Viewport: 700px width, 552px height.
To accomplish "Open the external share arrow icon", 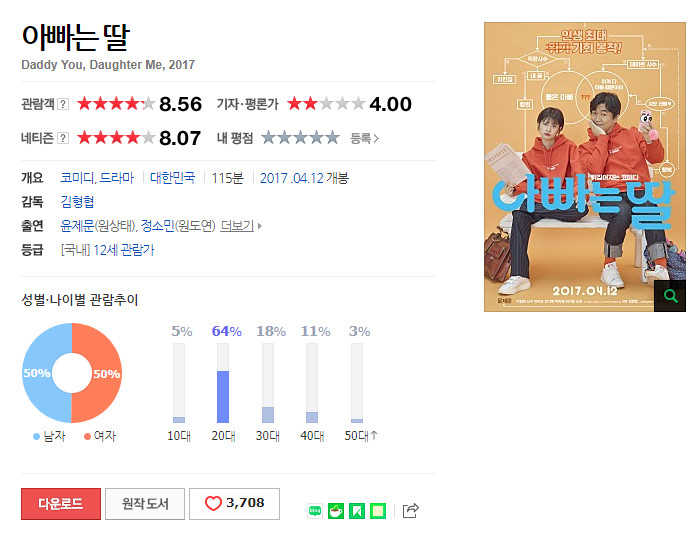I will click(410, 510).
